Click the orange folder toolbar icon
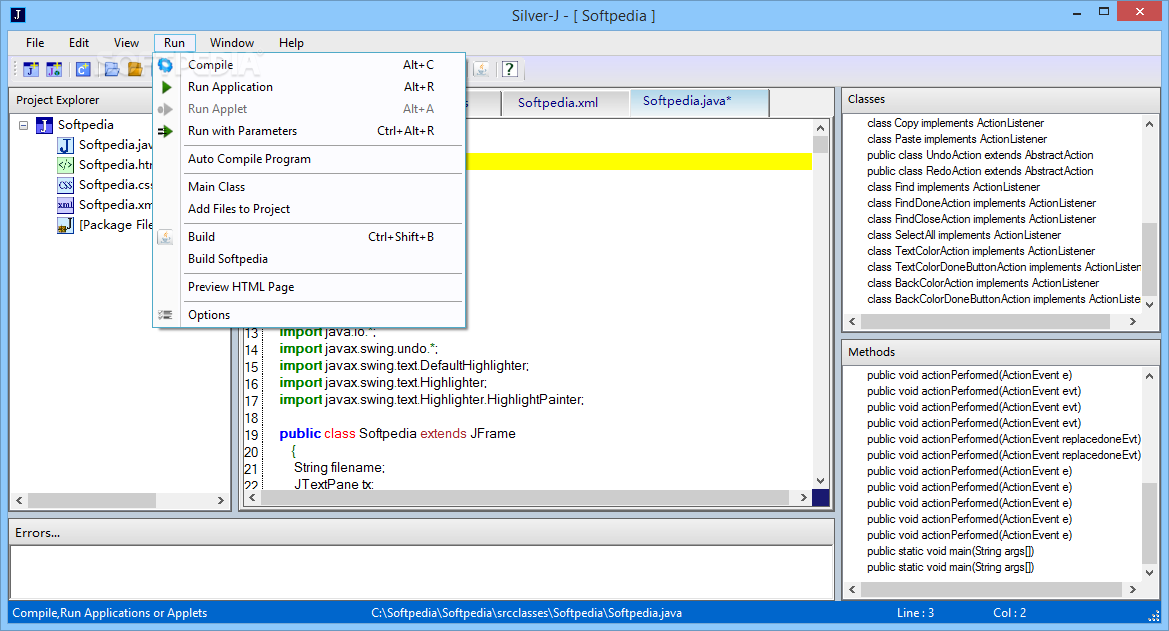Screen dimensions: 1169x631 click(x=135, y=69)
